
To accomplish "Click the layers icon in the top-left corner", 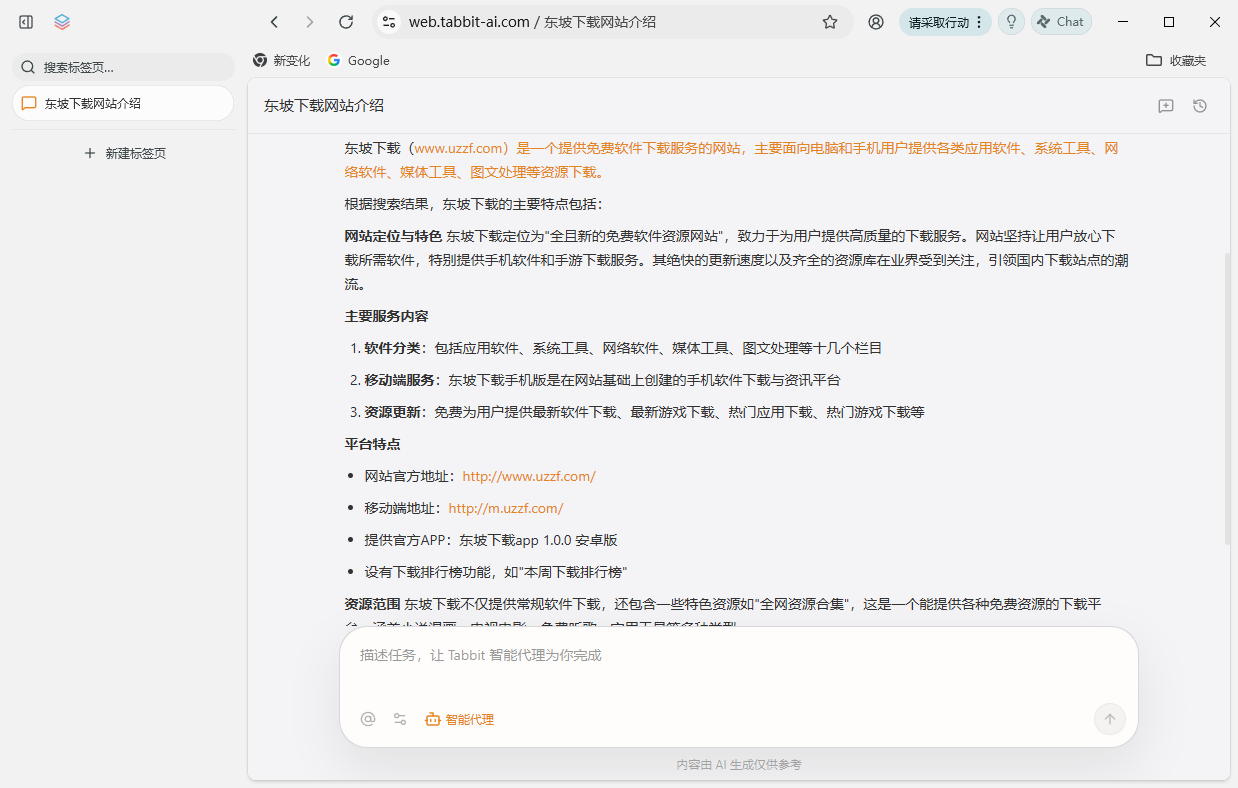I will click(62, 21).
